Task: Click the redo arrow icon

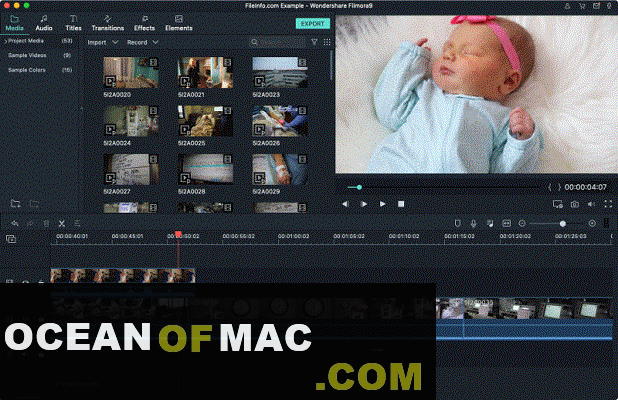Action: point(30,223)
